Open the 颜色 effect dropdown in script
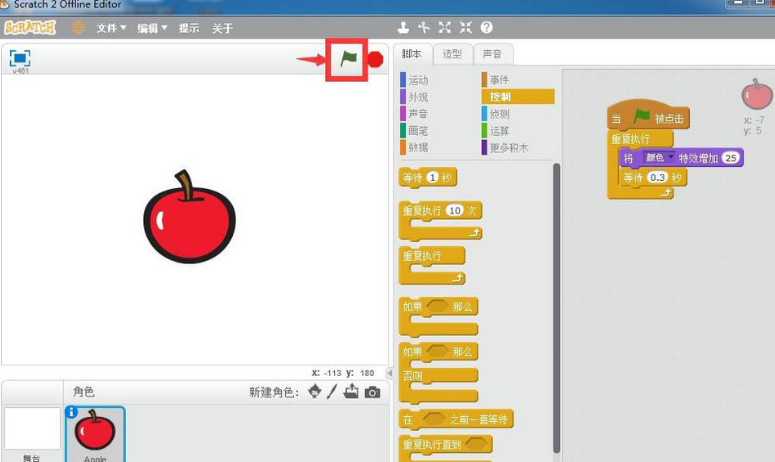The width and height of the screenshot is (775, 462). (659, 158)
